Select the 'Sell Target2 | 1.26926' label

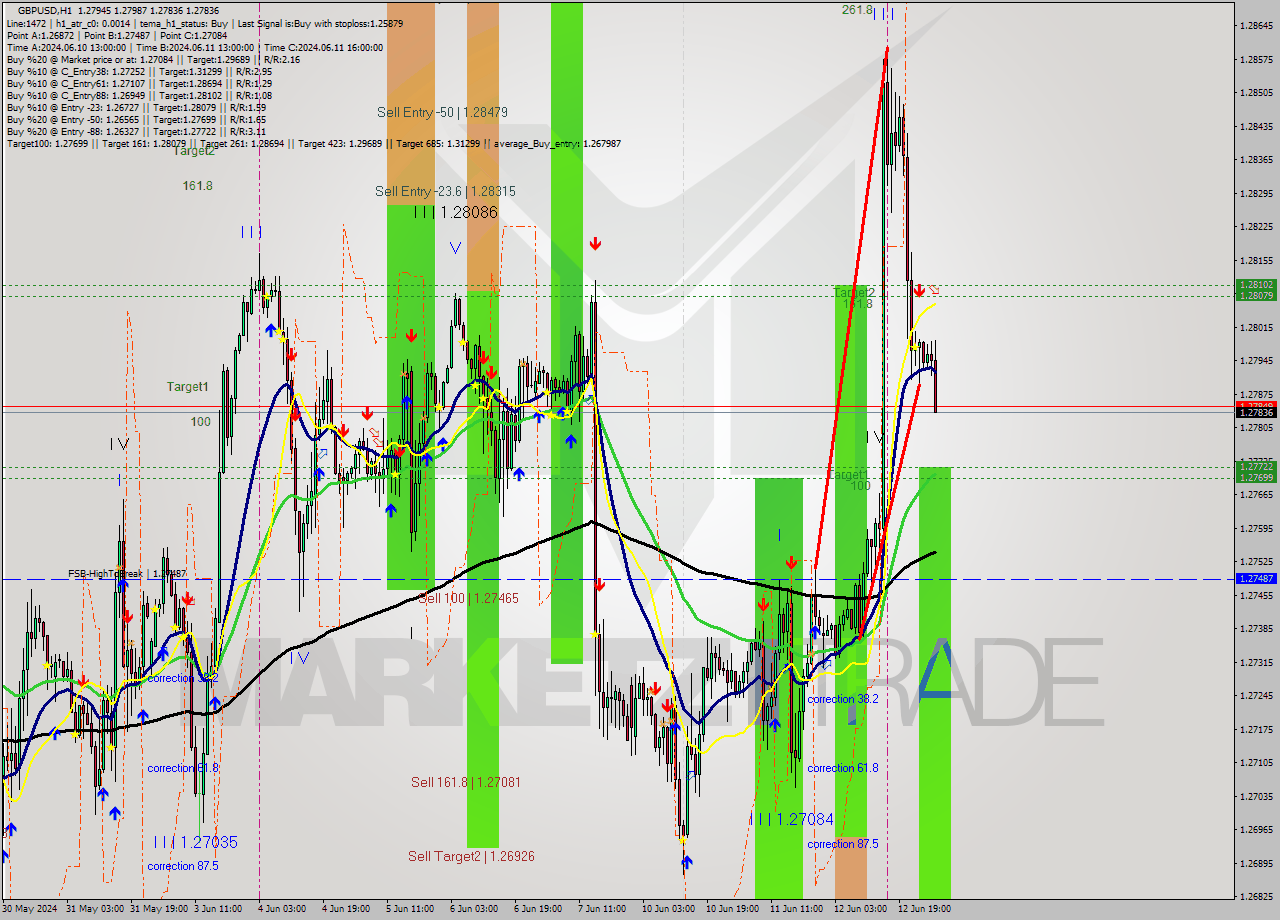click(471, 856)
